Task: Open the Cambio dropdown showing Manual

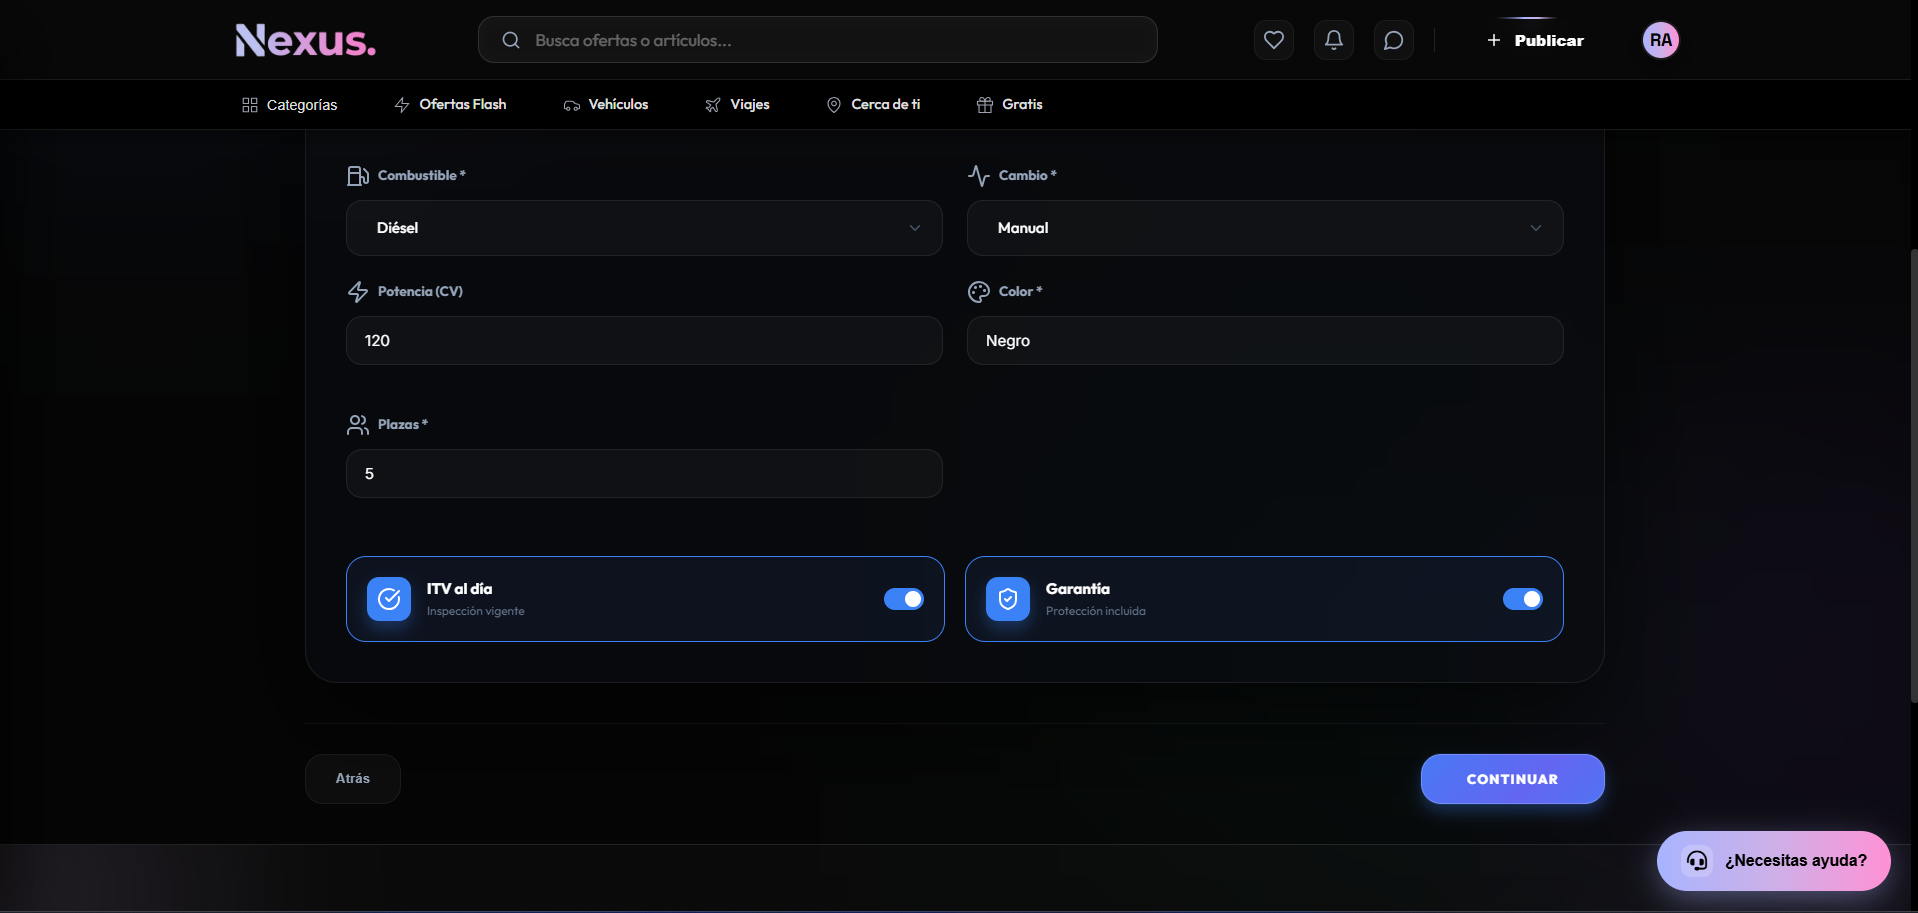Action: point(1265,228)
